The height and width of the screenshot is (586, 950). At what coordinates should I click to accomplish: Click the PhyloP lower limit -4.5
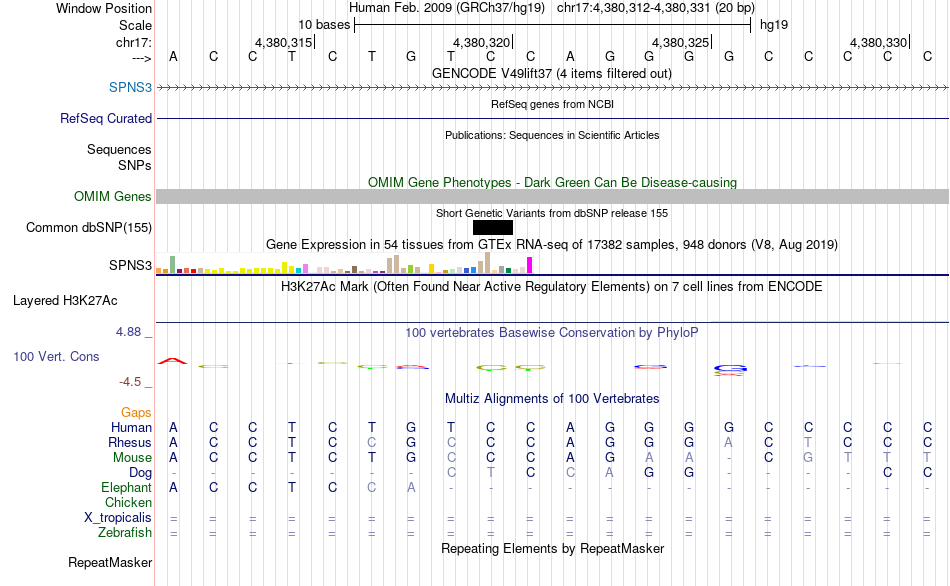point(130,382)
